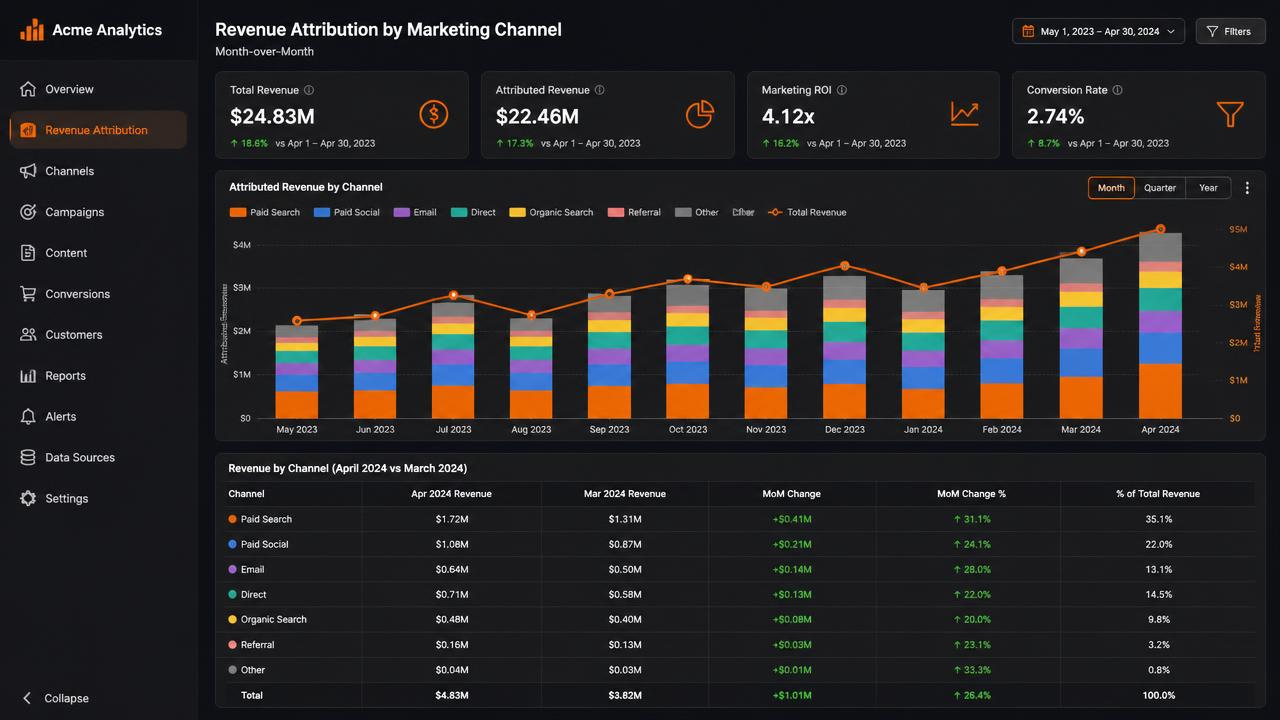The height and width of the screenshot is (720, 1280).
Task: Collapse the sidebar with the chevron
Action: coord(28,698)
